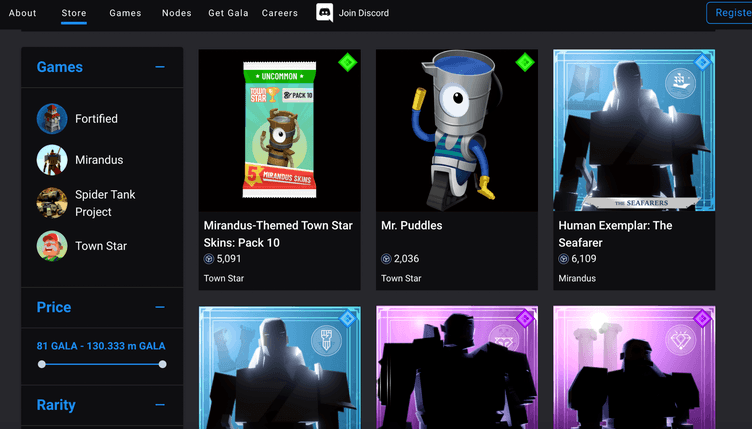The height and width of the screenshot is (429, 752).
Task: Click the fist emblem on blue exemplar card
Action: 326,341
